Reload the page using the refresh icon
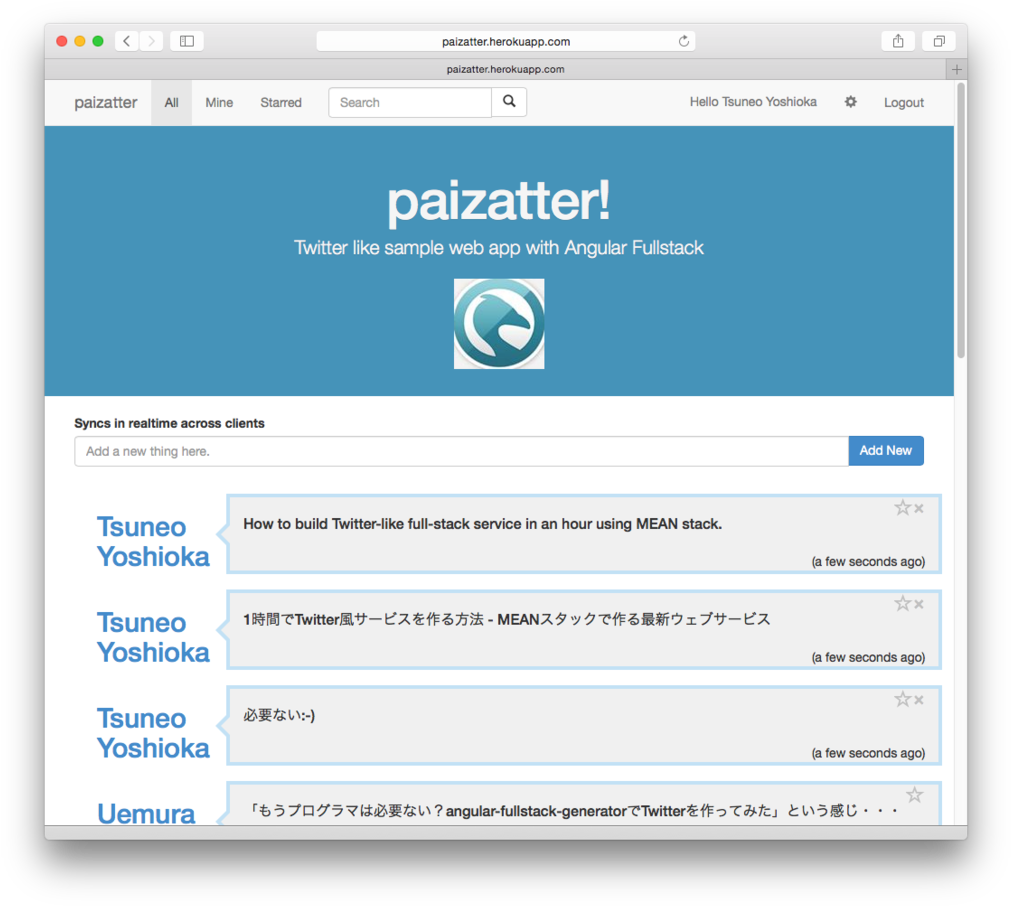 (x=684, y=41)
